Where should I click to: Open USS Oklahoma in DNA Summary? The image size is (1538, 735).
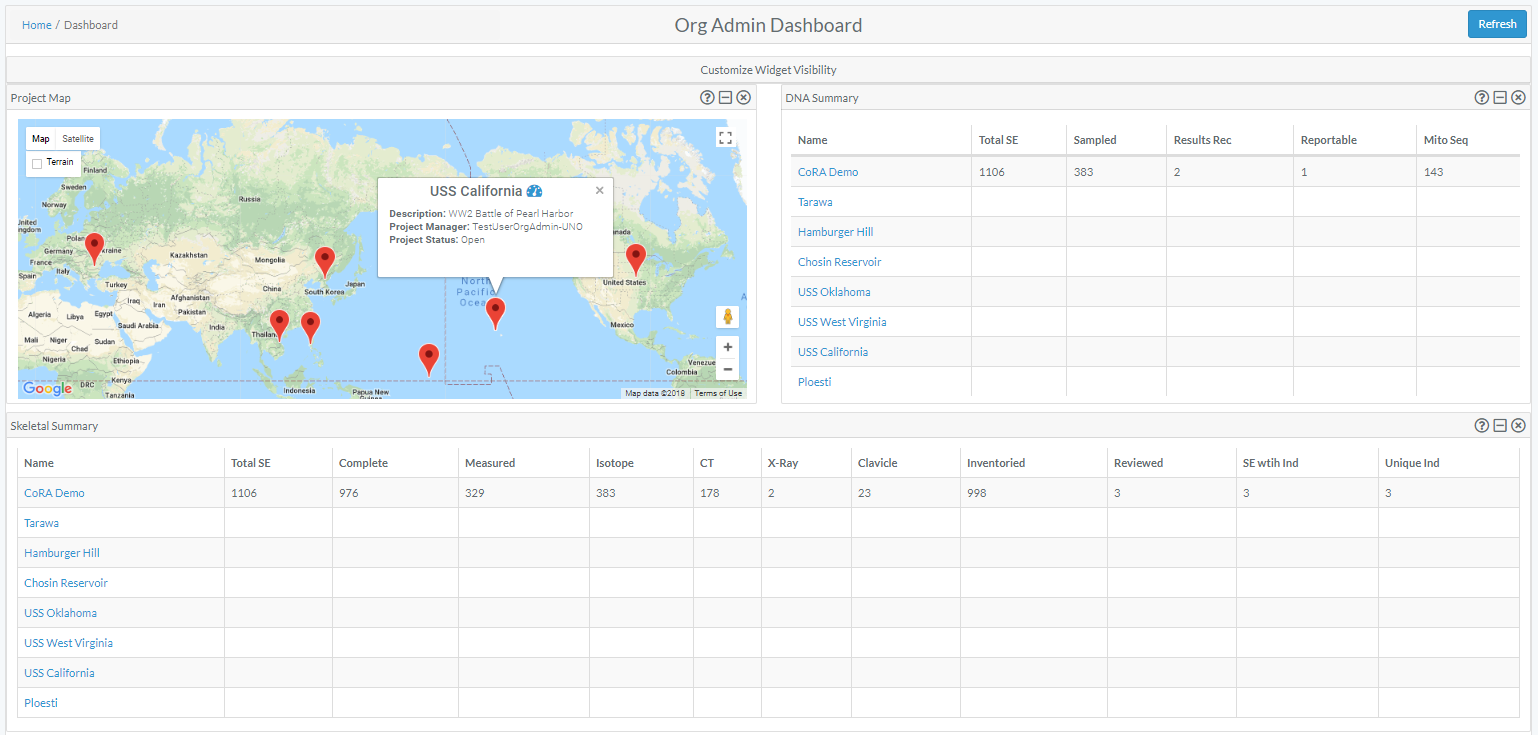(834, 292)
